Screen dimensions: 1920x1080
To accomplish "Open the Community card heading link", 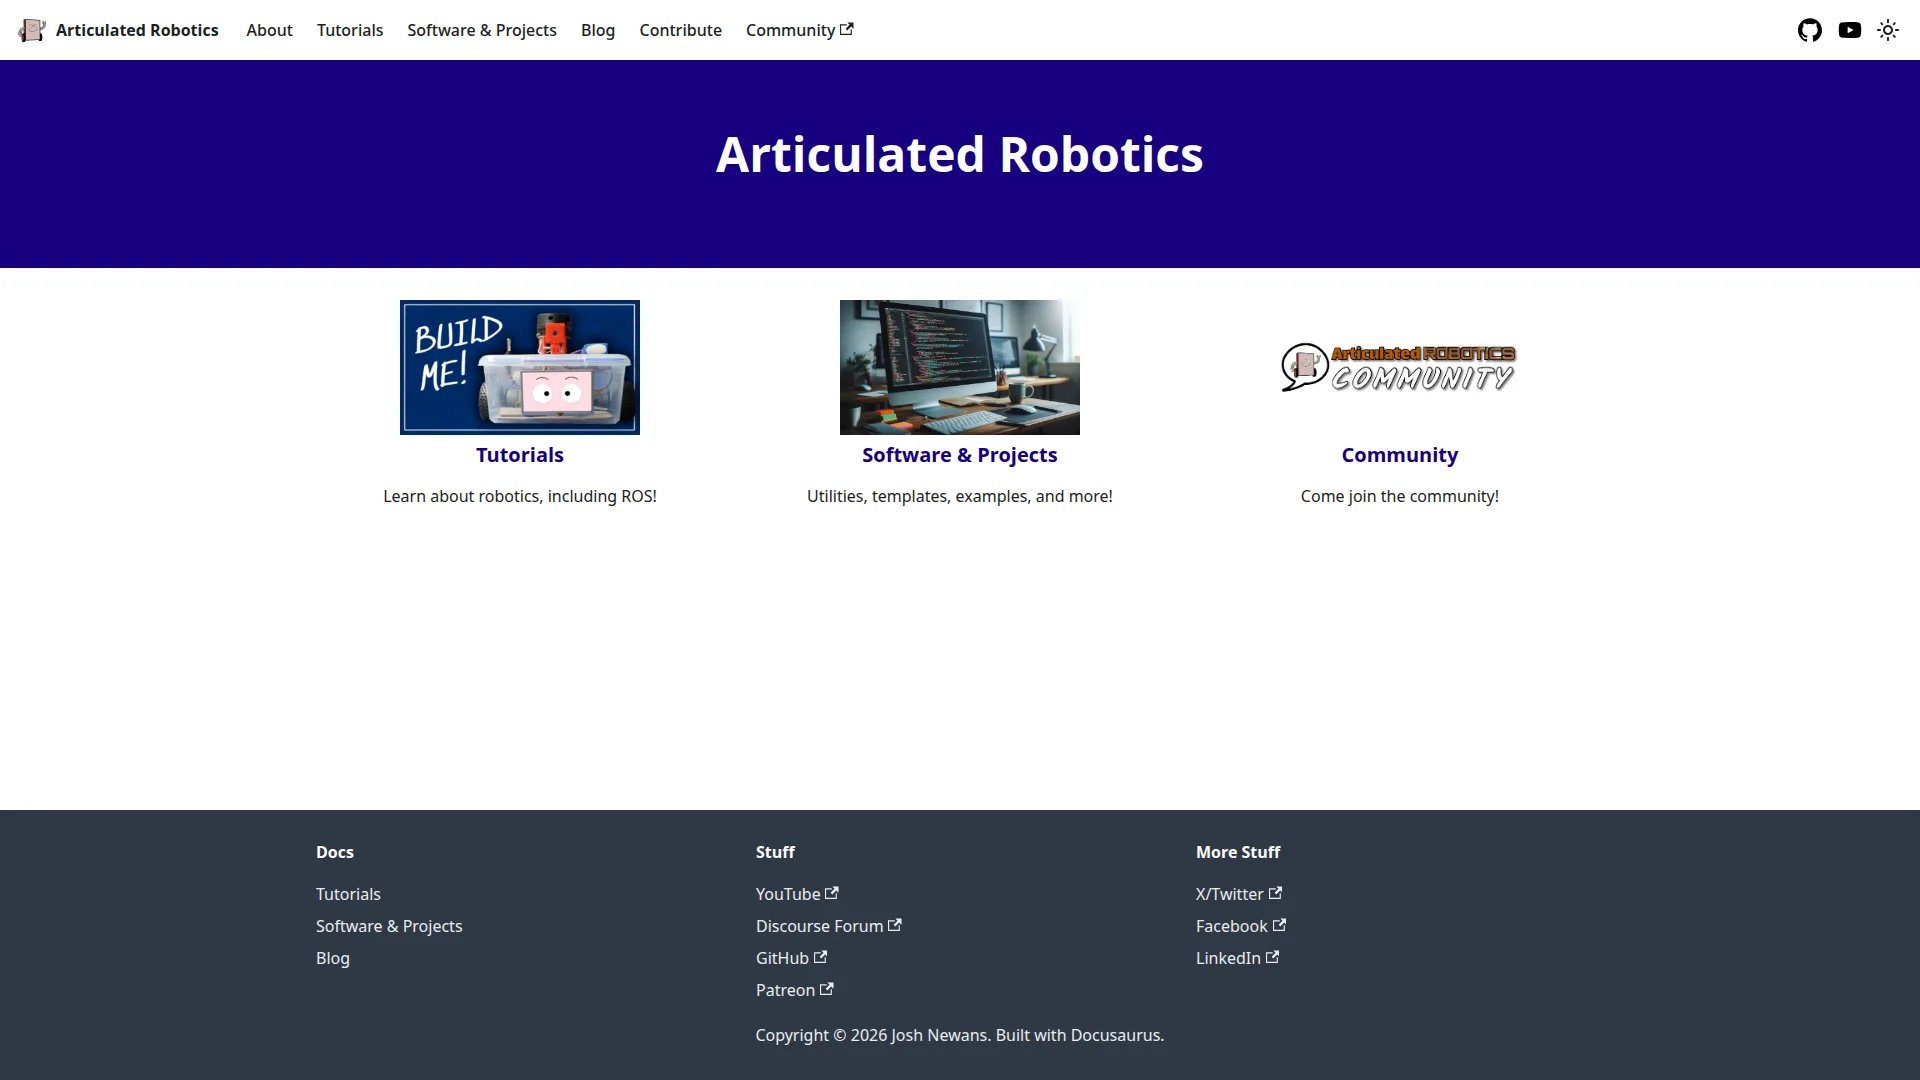I will 1400,455.
